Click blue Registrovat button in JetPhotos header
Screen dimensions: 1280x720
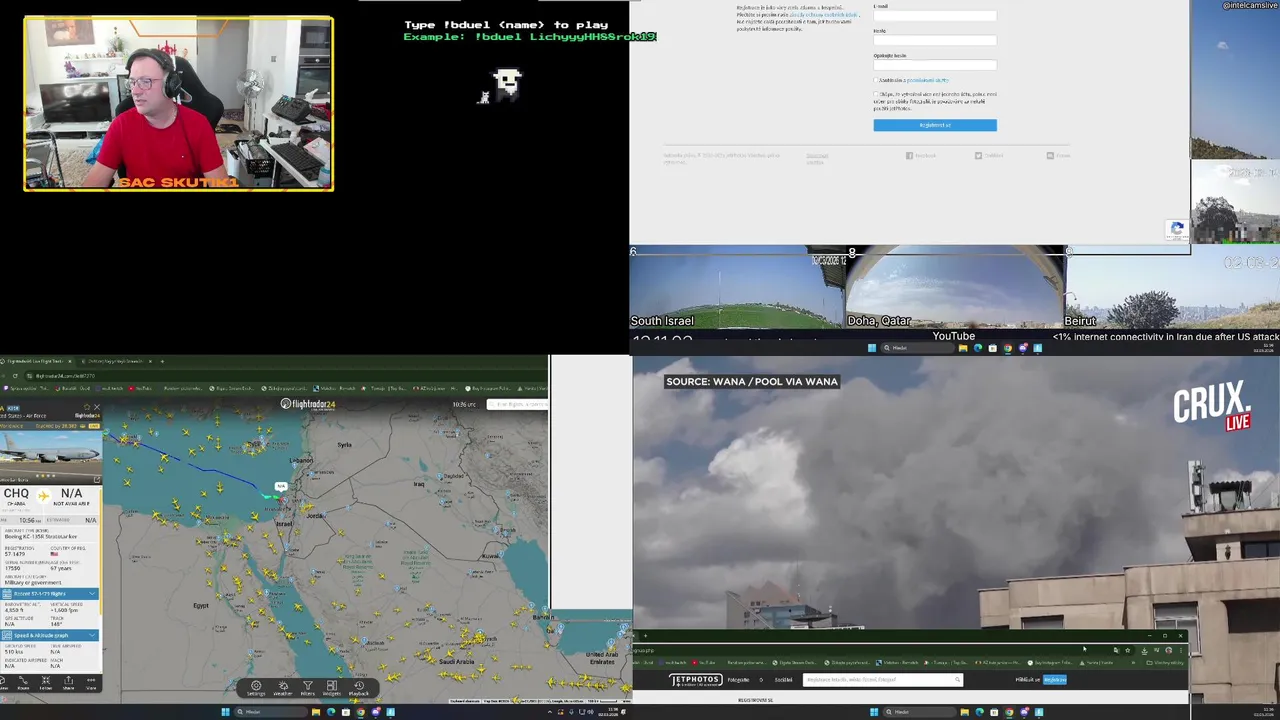[1055, 680]
